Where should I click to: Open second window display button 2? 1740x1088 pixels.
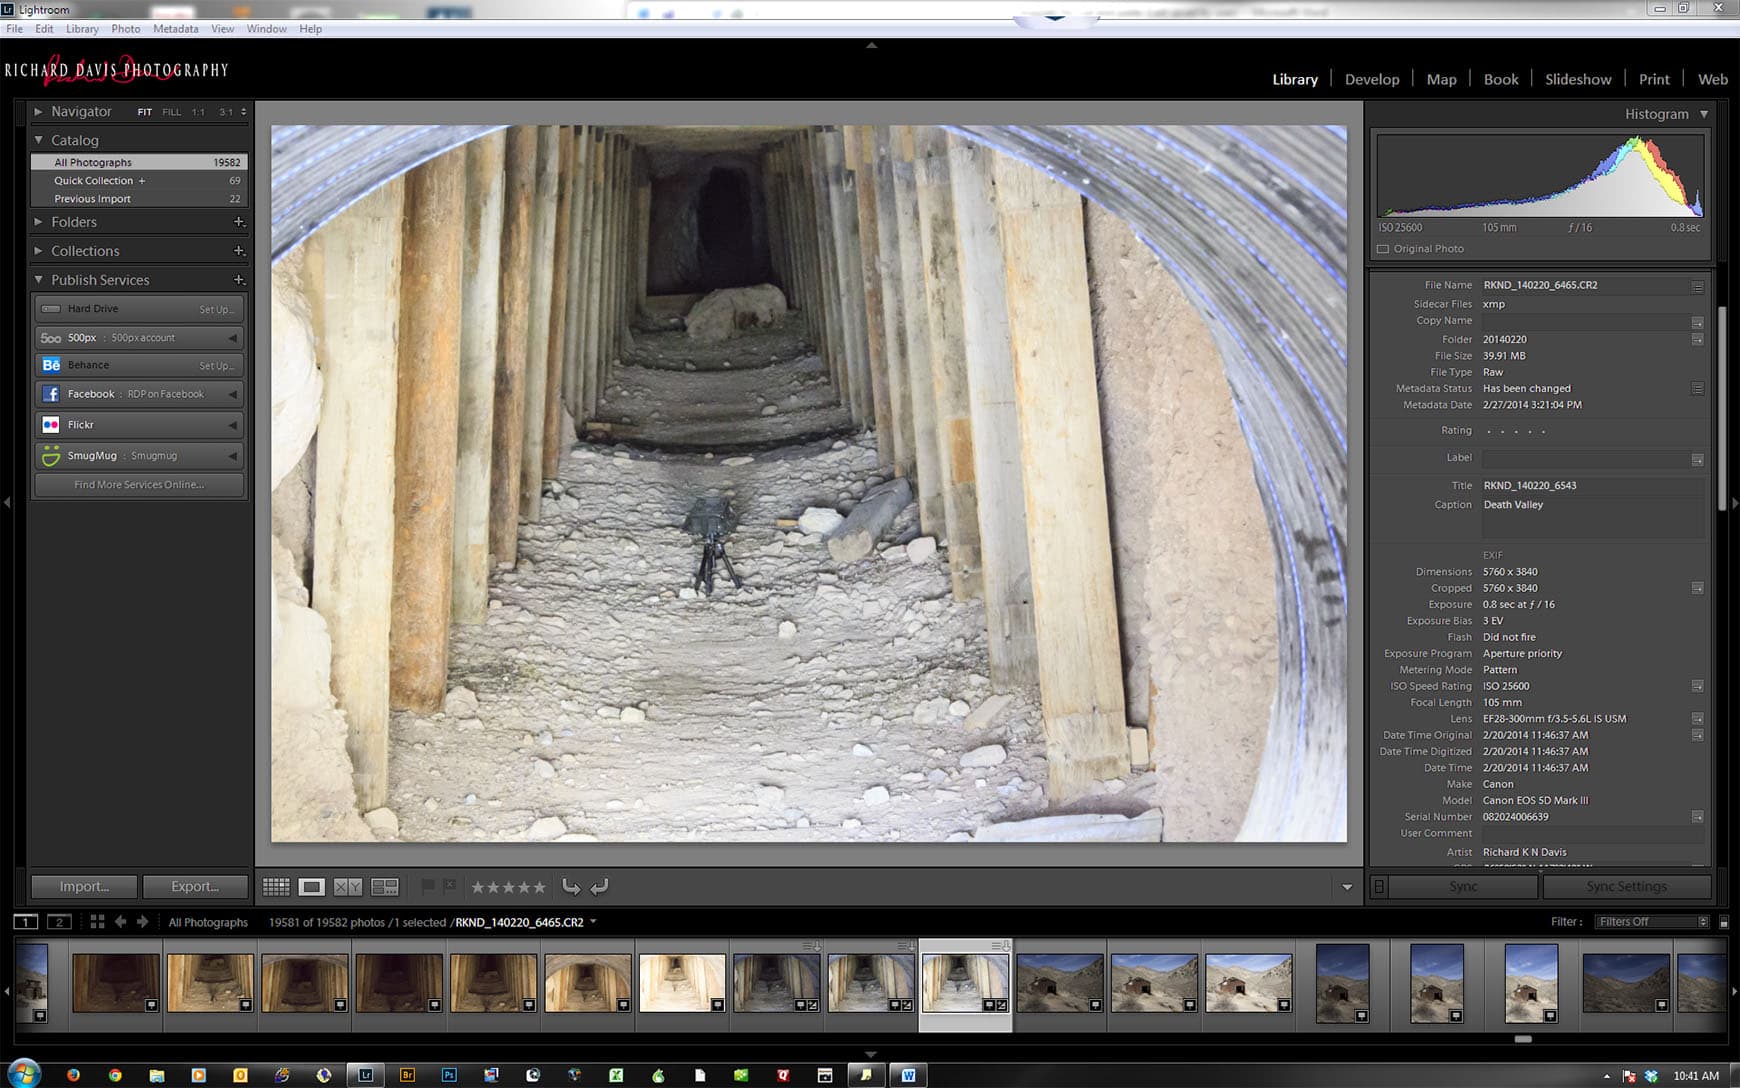(59, 922)
